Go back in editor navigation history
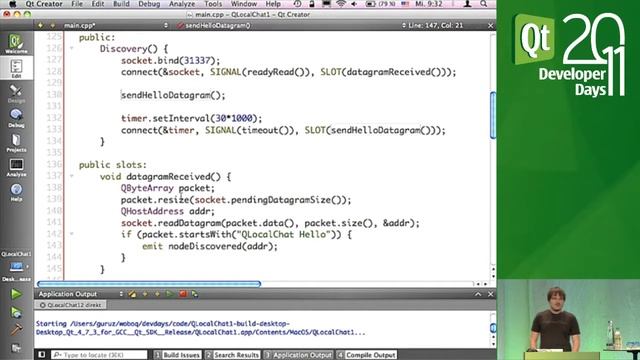Screen dimensions: 640x360 (40, 25)
